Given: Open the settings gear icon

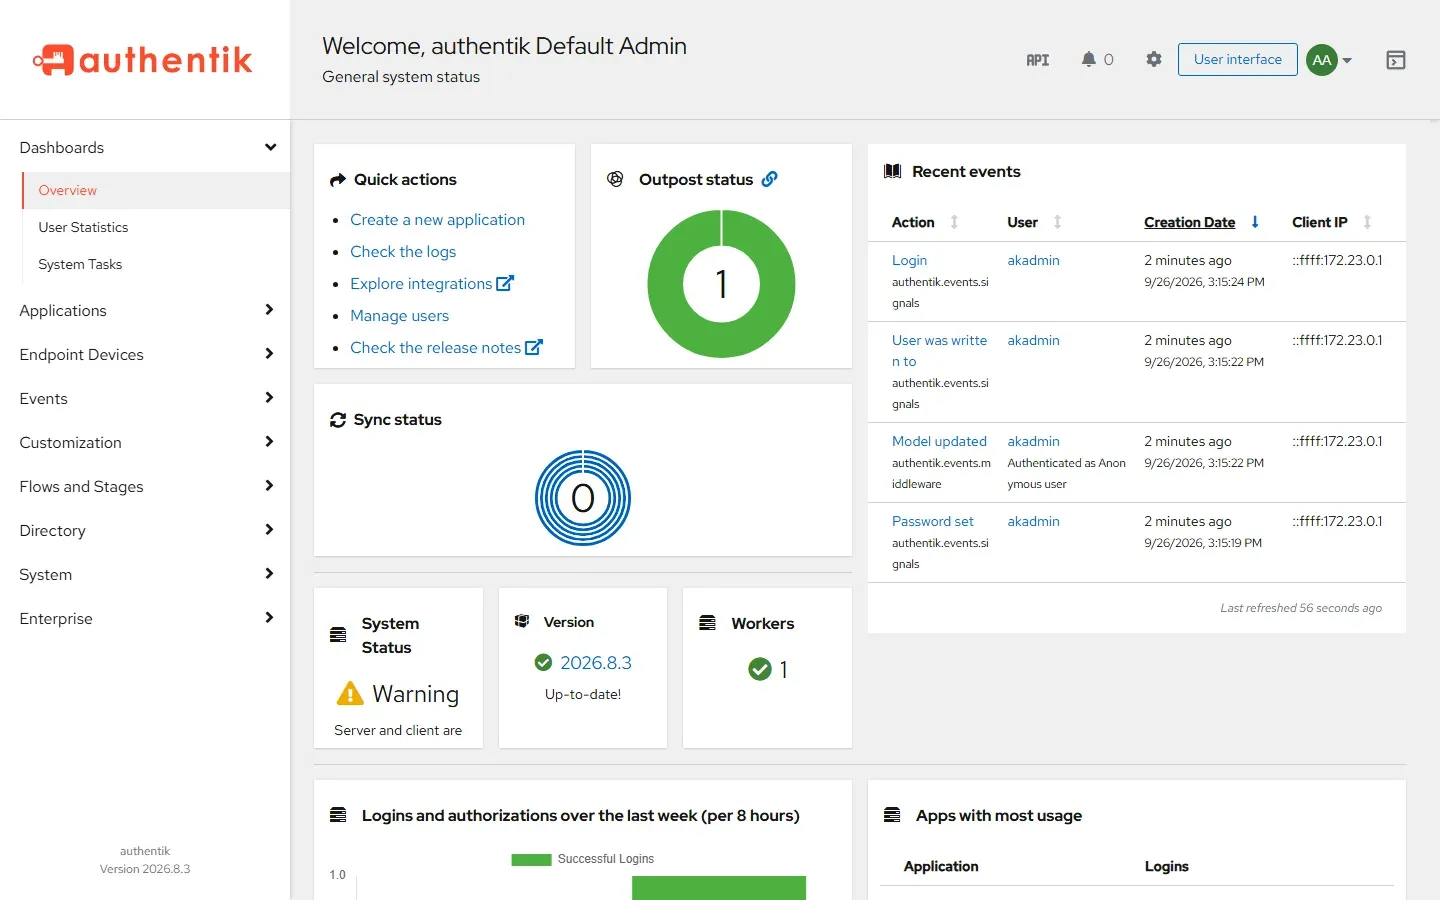Looking at the screenshot, I should 1154,59.
